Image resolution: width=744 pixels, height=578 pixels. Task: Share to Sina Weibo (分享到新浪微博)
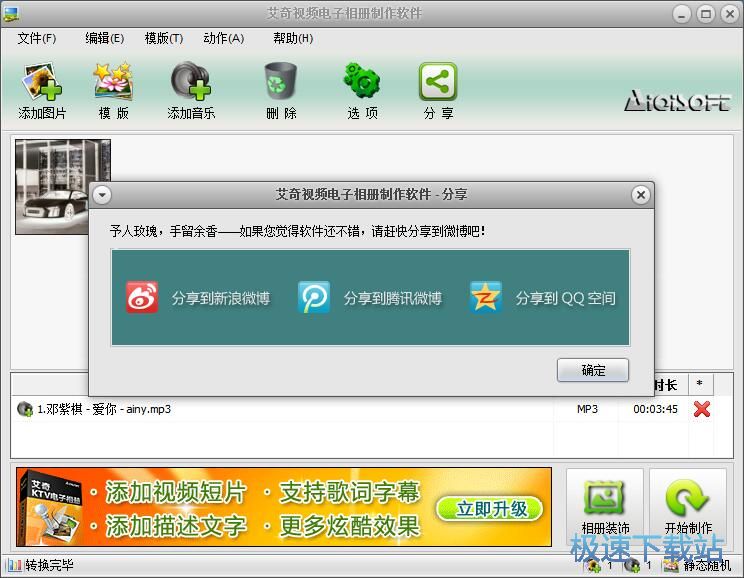[198, 298]
